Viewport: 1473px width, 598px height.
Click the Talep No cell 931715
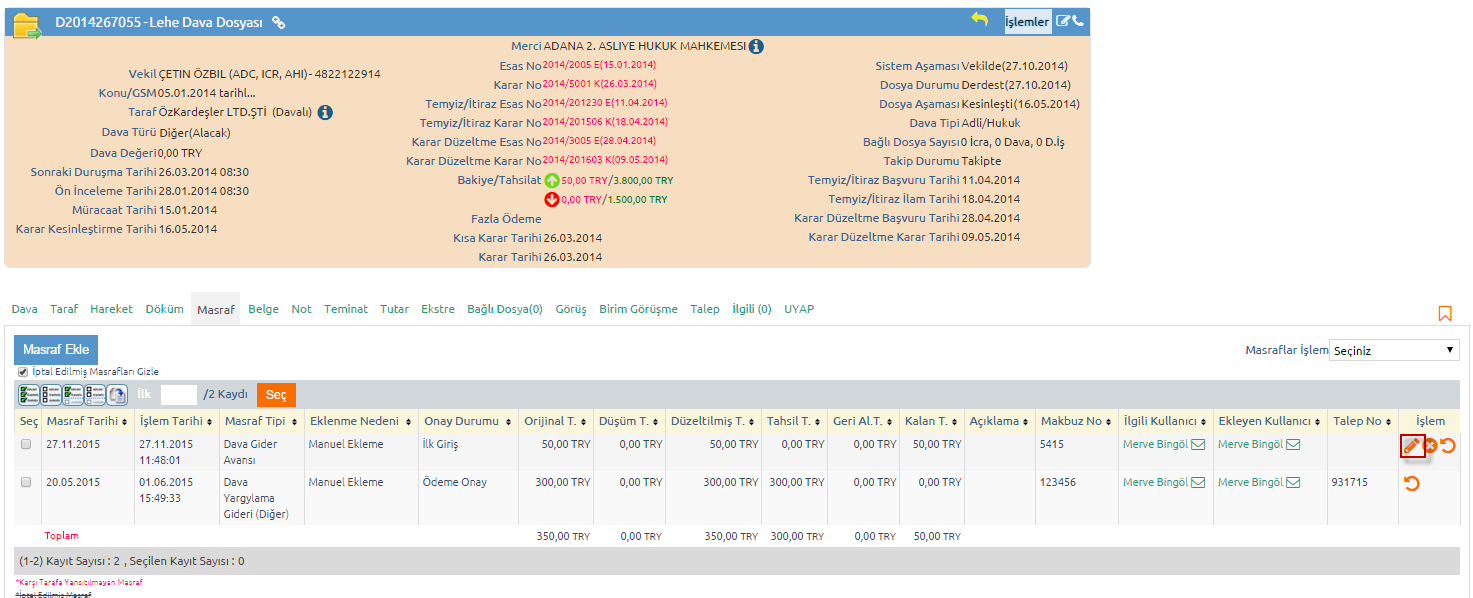click(1349, 483)
